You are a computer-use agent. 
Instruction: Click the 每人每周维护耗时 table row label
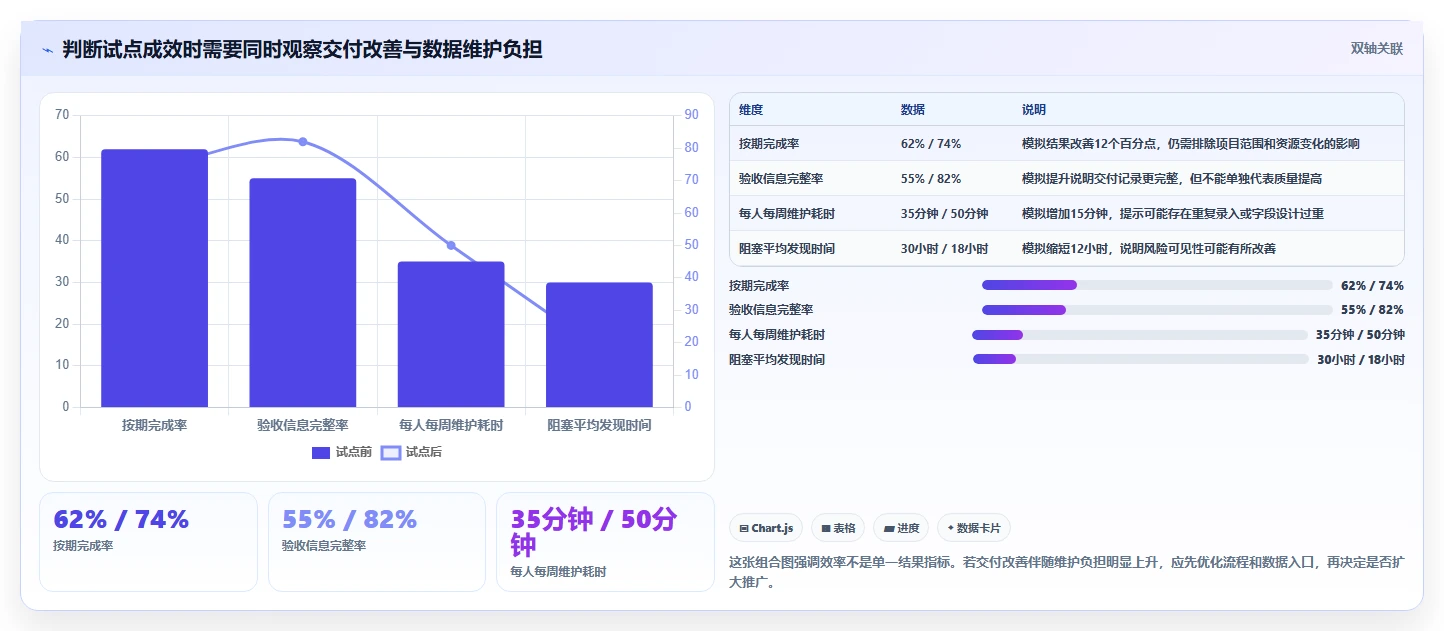(787, 214)
